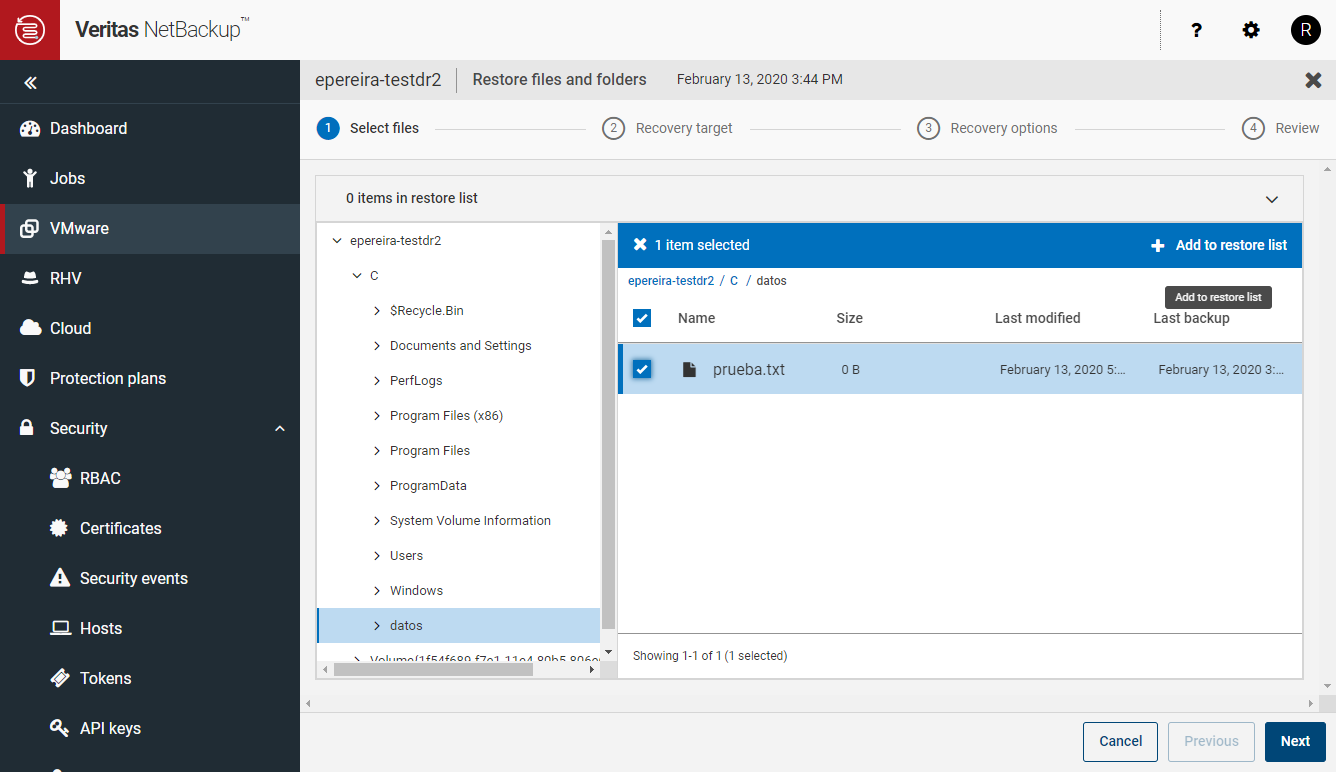Click the plus icon beside Add to restore list
The height and width of the screenshot is (772, 1336).
(1158, 245)
